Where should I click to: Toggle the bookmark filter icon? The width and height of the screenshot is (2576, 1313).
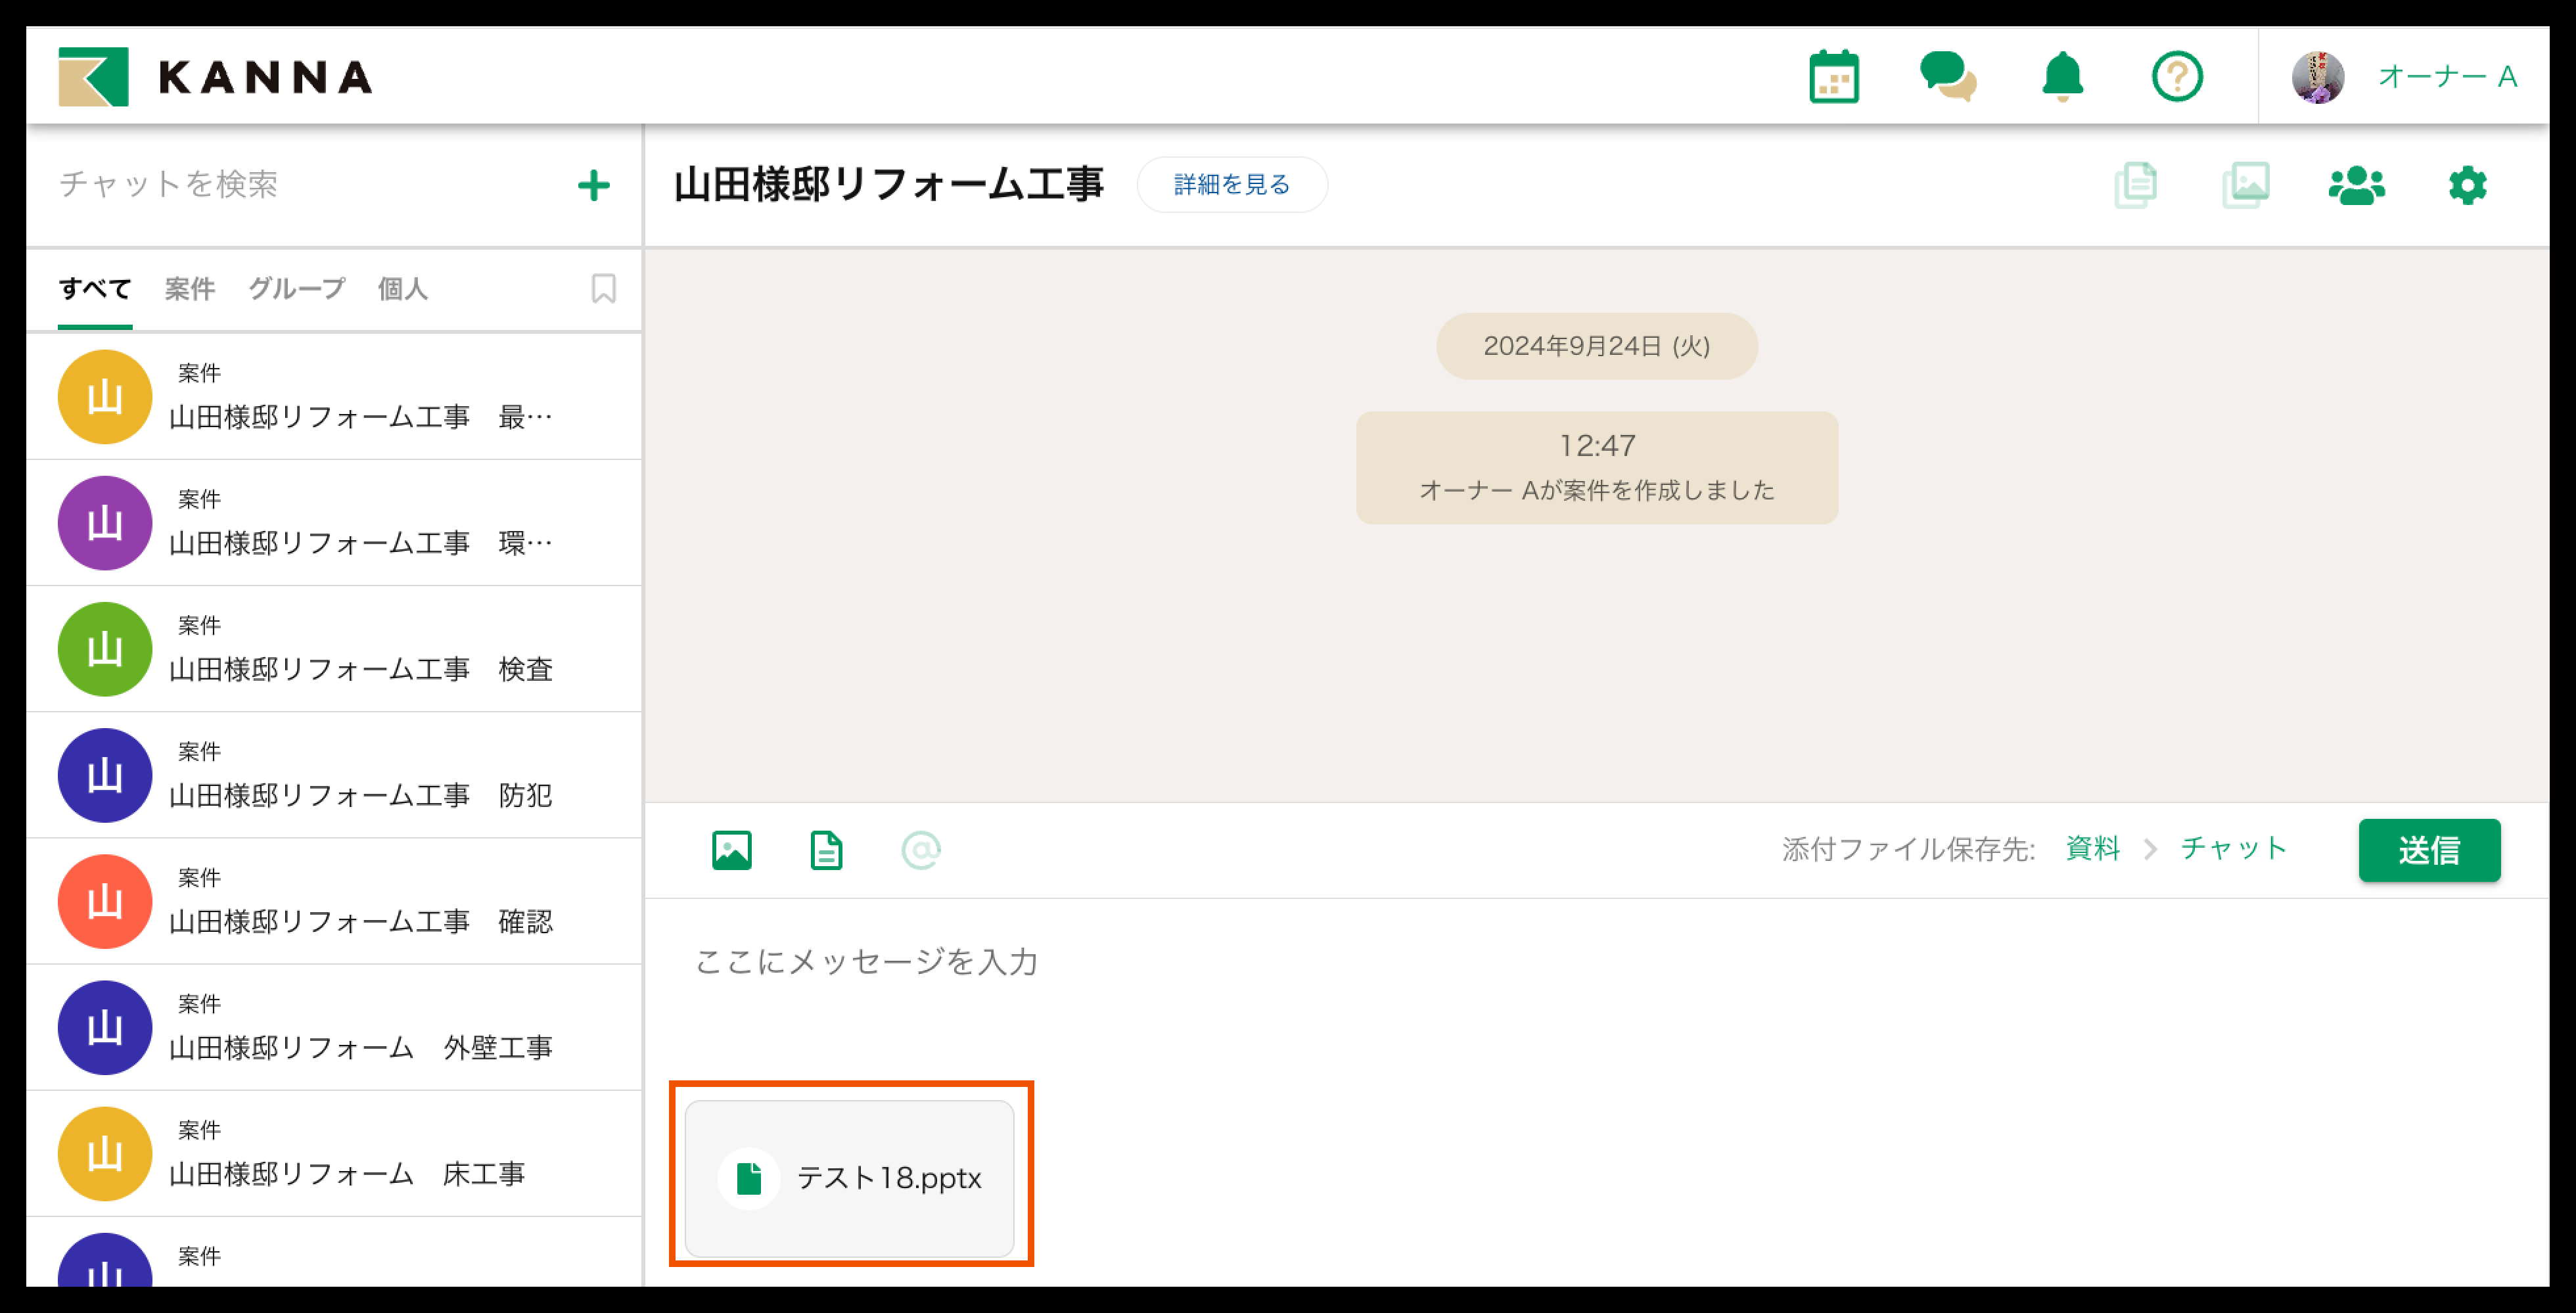603,289
